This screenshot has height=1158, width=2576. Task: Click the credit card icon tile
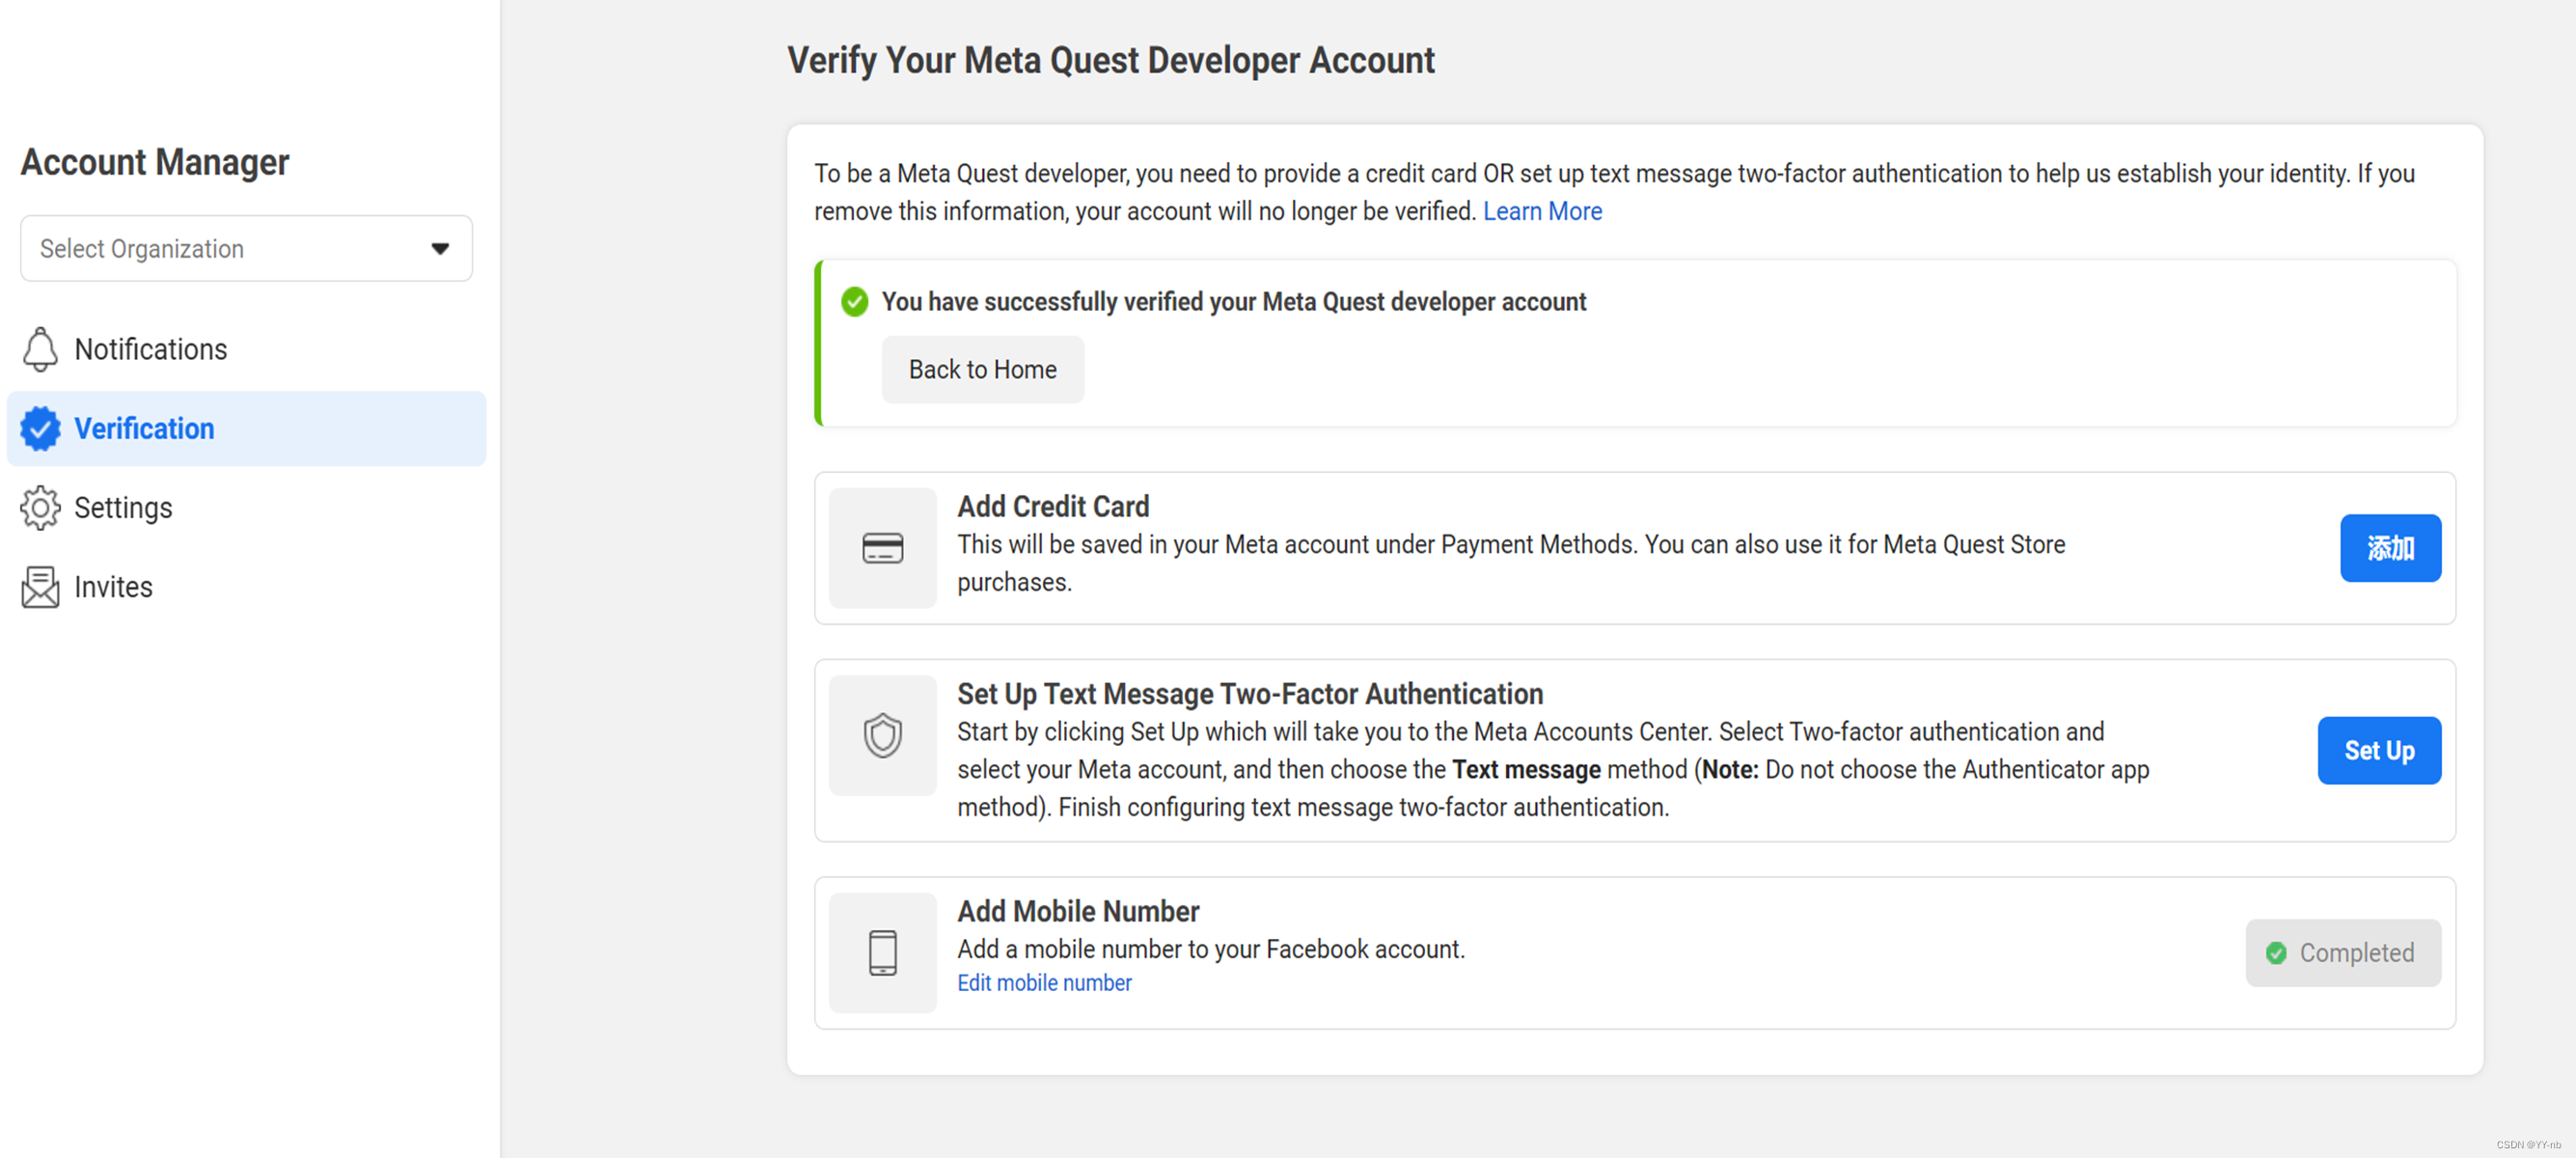[882, 548]
